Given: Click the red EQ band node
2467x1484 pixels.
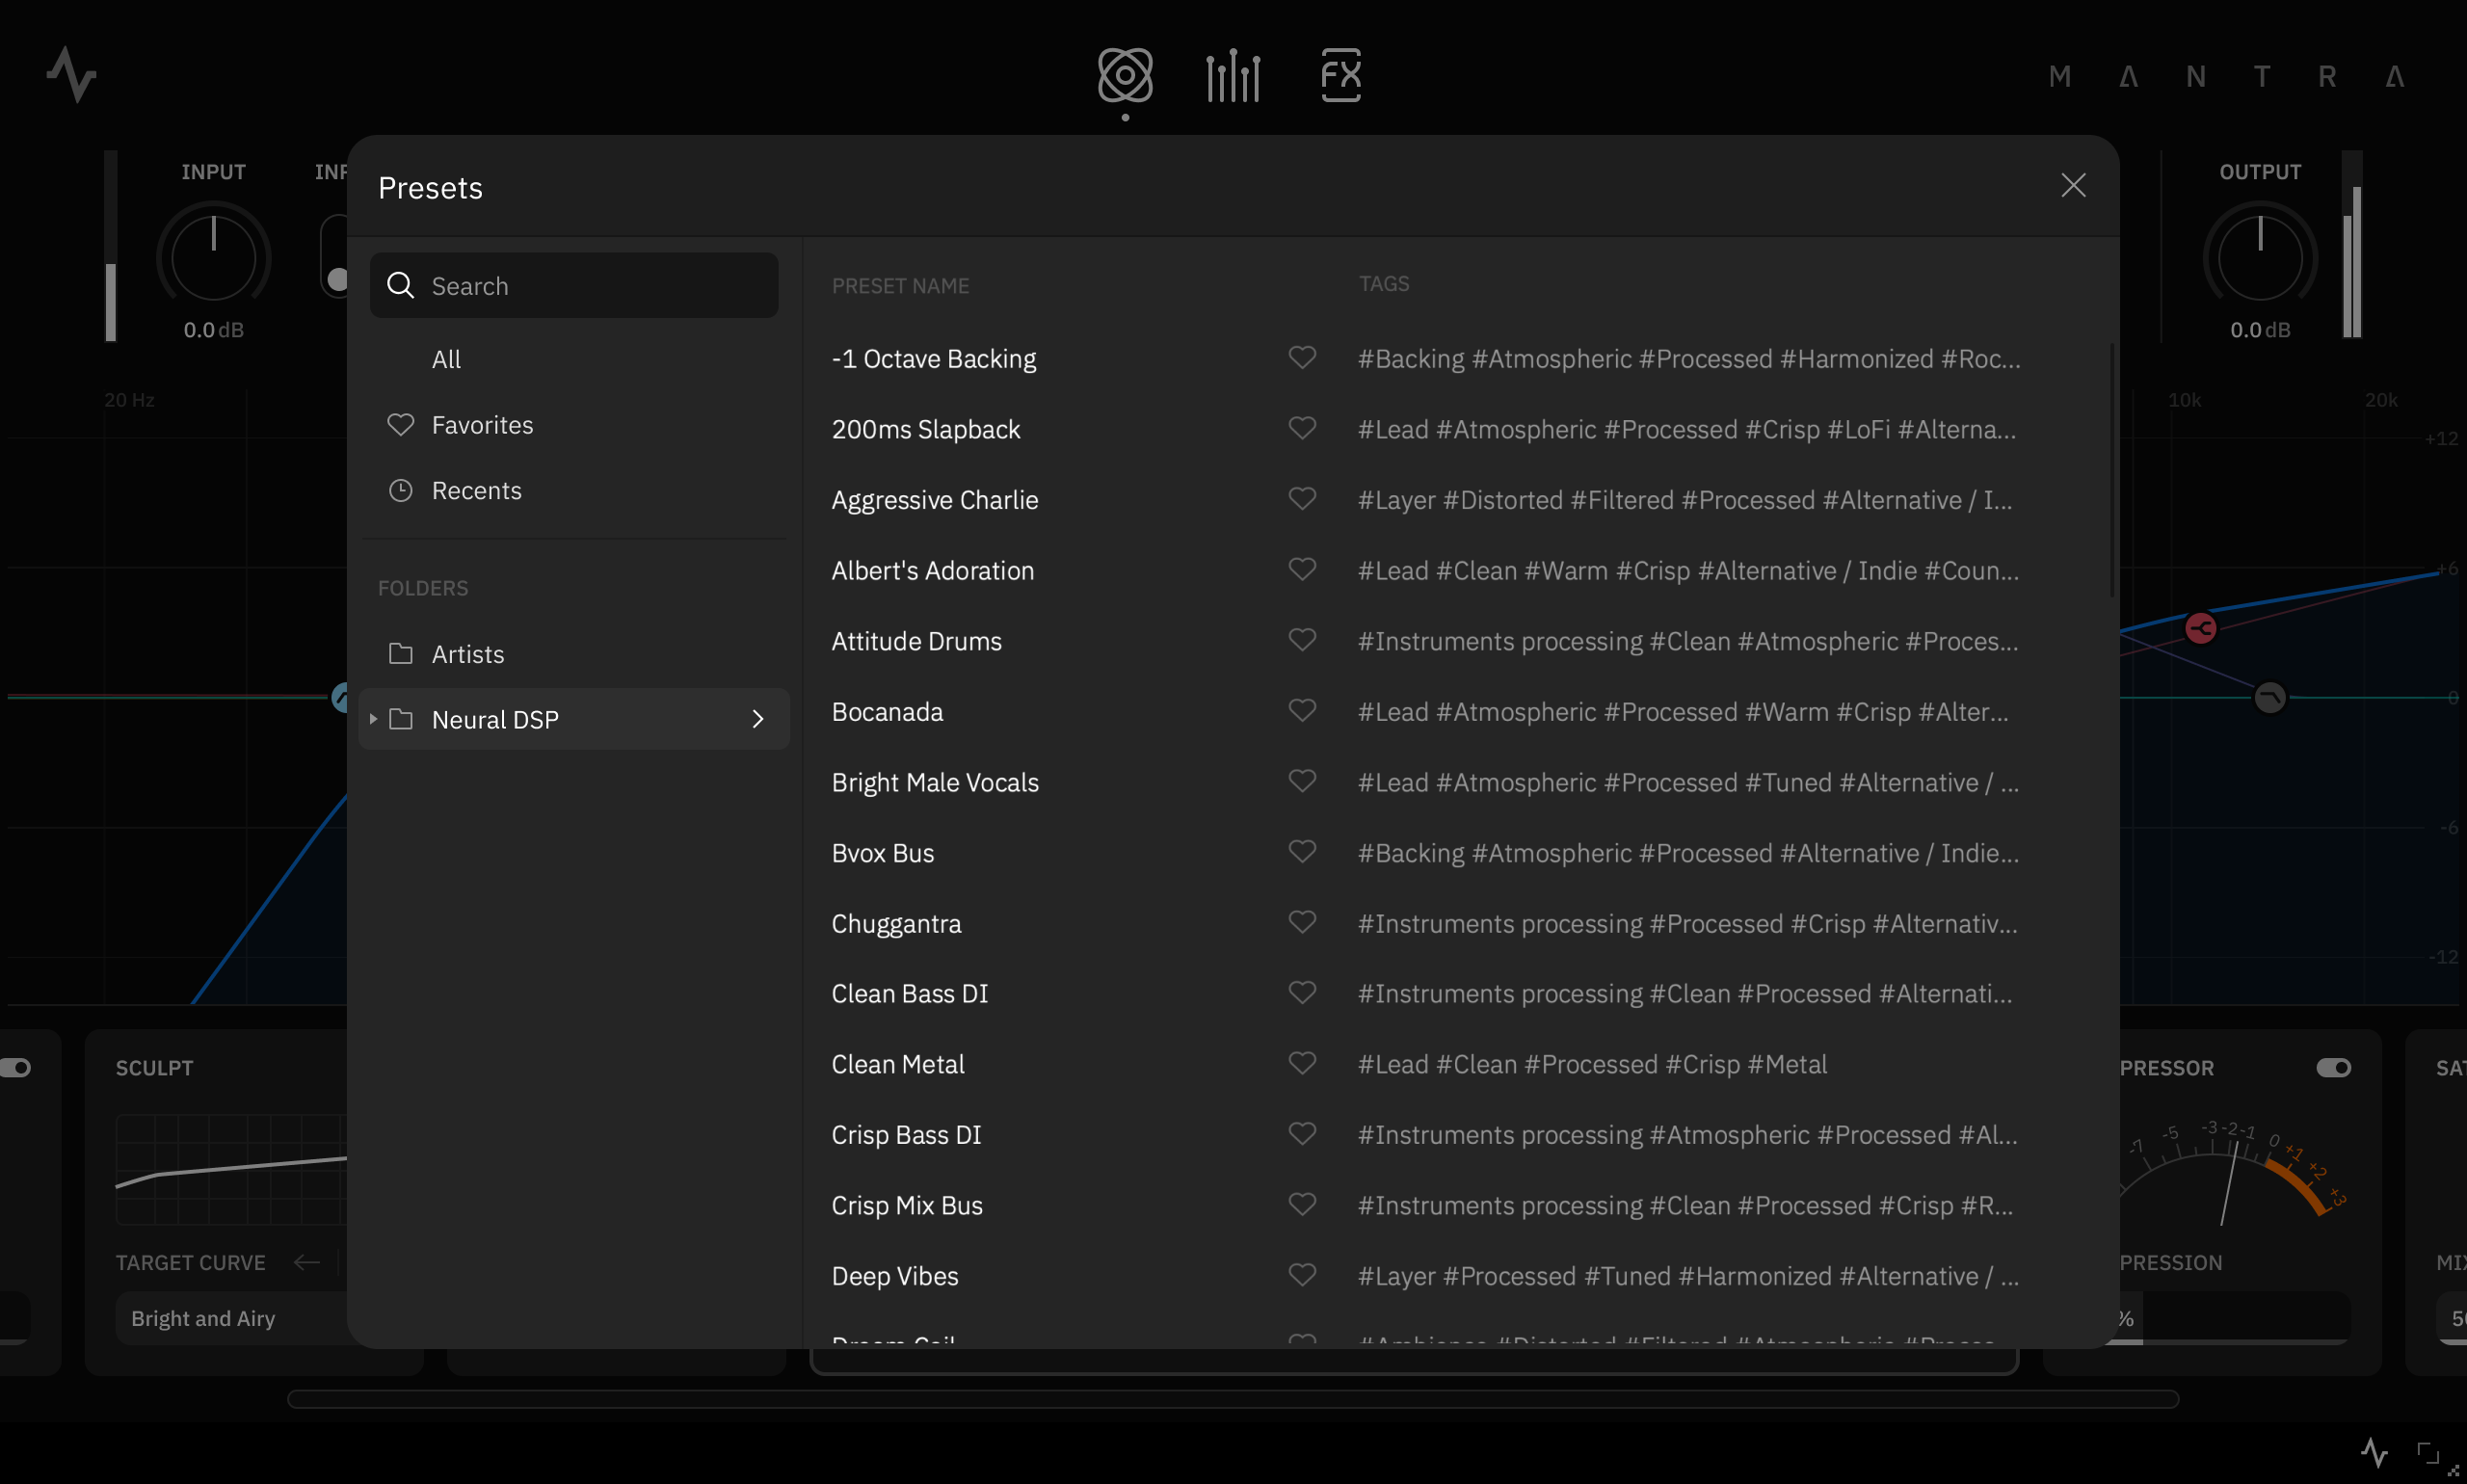Looking at the screenshot, I should (x=2201, y=628).
